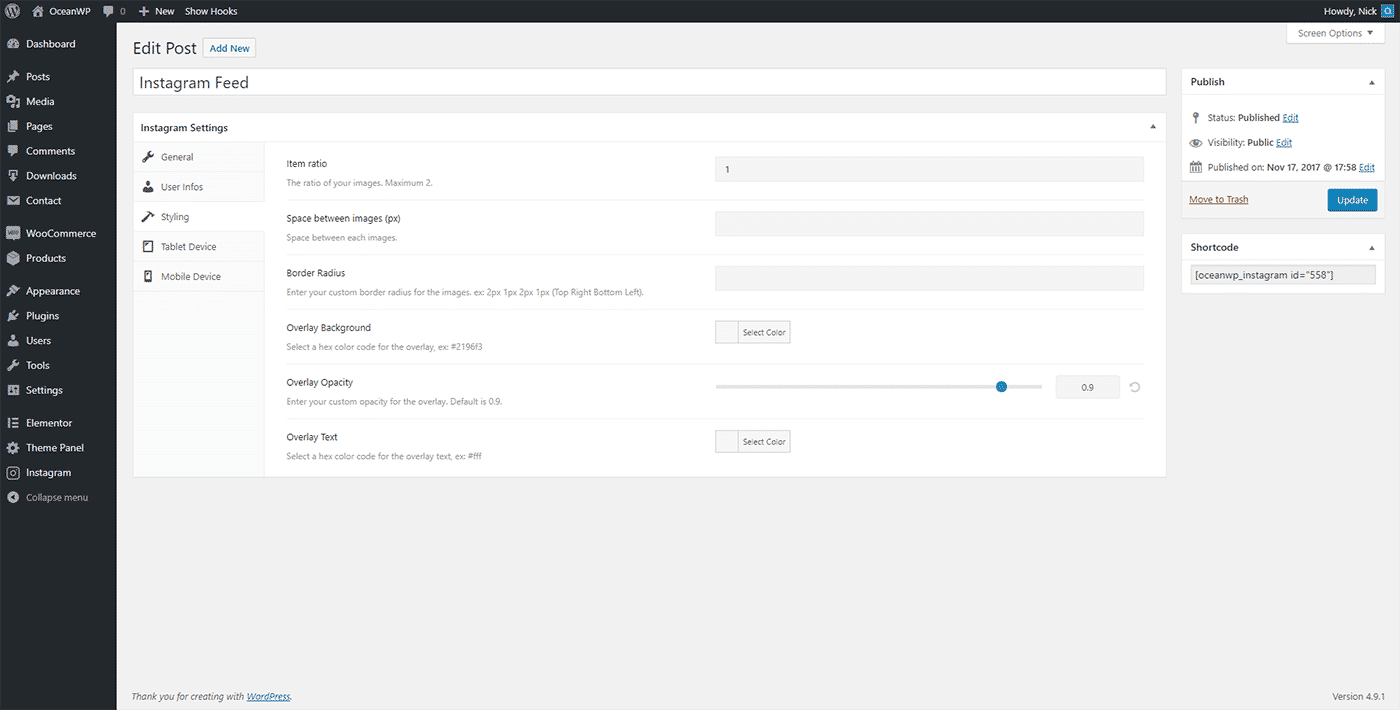Click the WordPress logo icon

[13, 11]
